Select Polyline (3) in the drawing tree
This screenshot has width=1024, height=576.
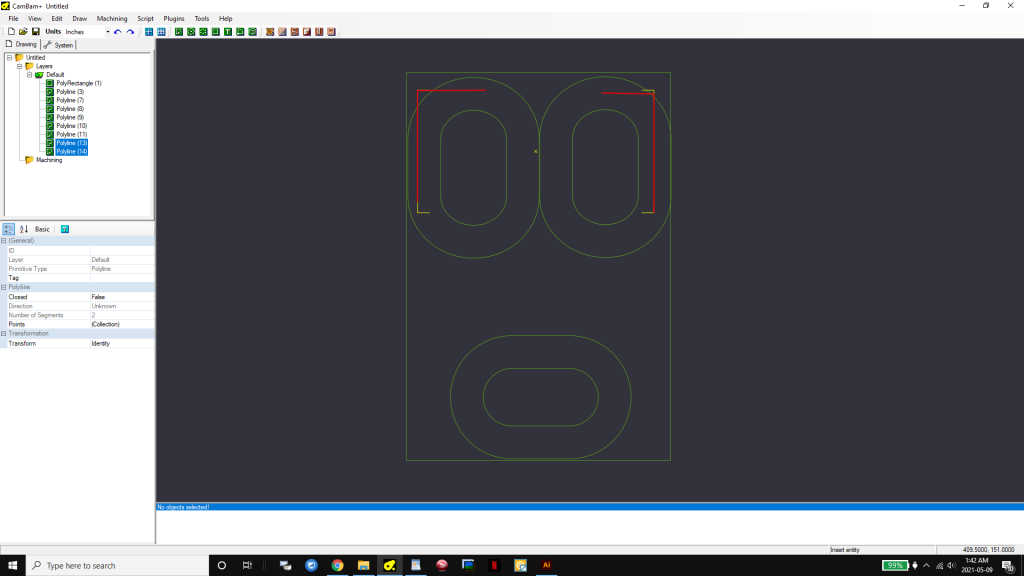coord(70,91)
